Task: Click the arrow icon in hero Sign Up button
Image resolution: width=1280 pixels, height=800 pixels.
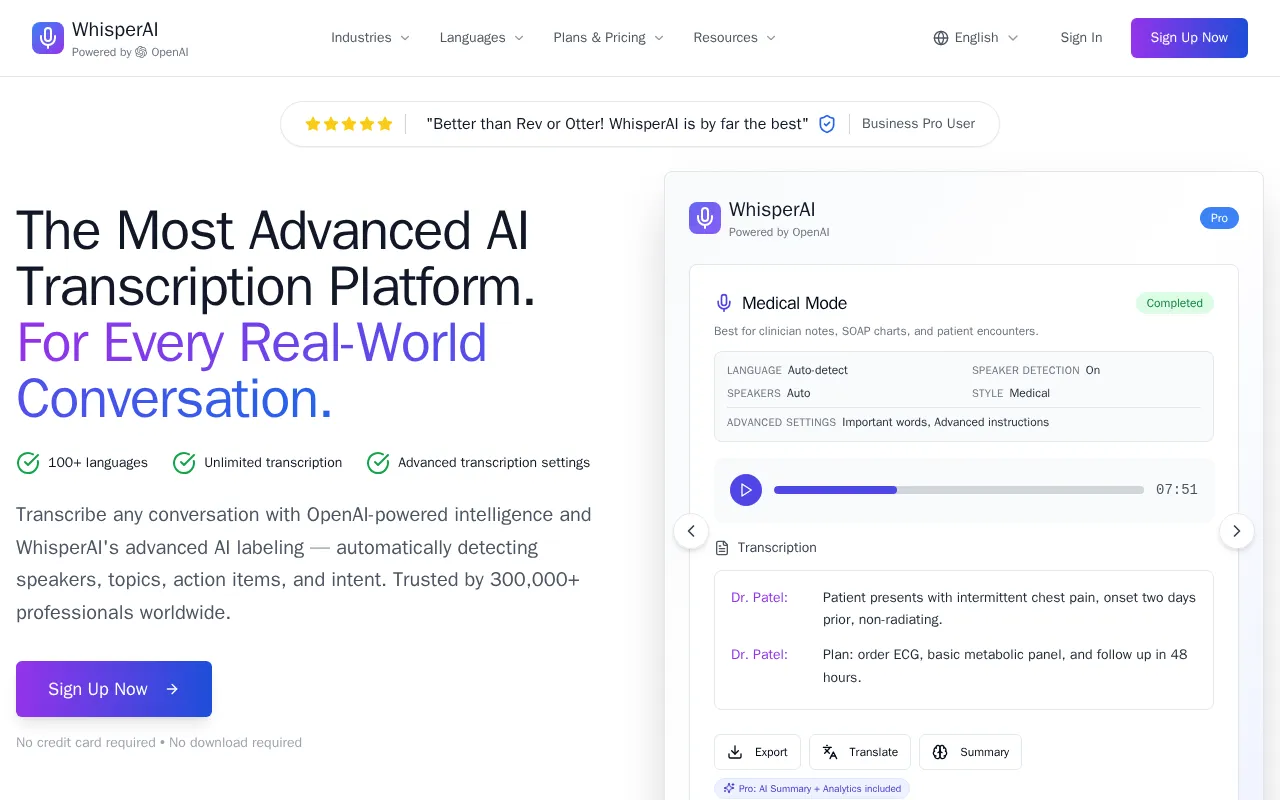Action: tap(172, 689)
